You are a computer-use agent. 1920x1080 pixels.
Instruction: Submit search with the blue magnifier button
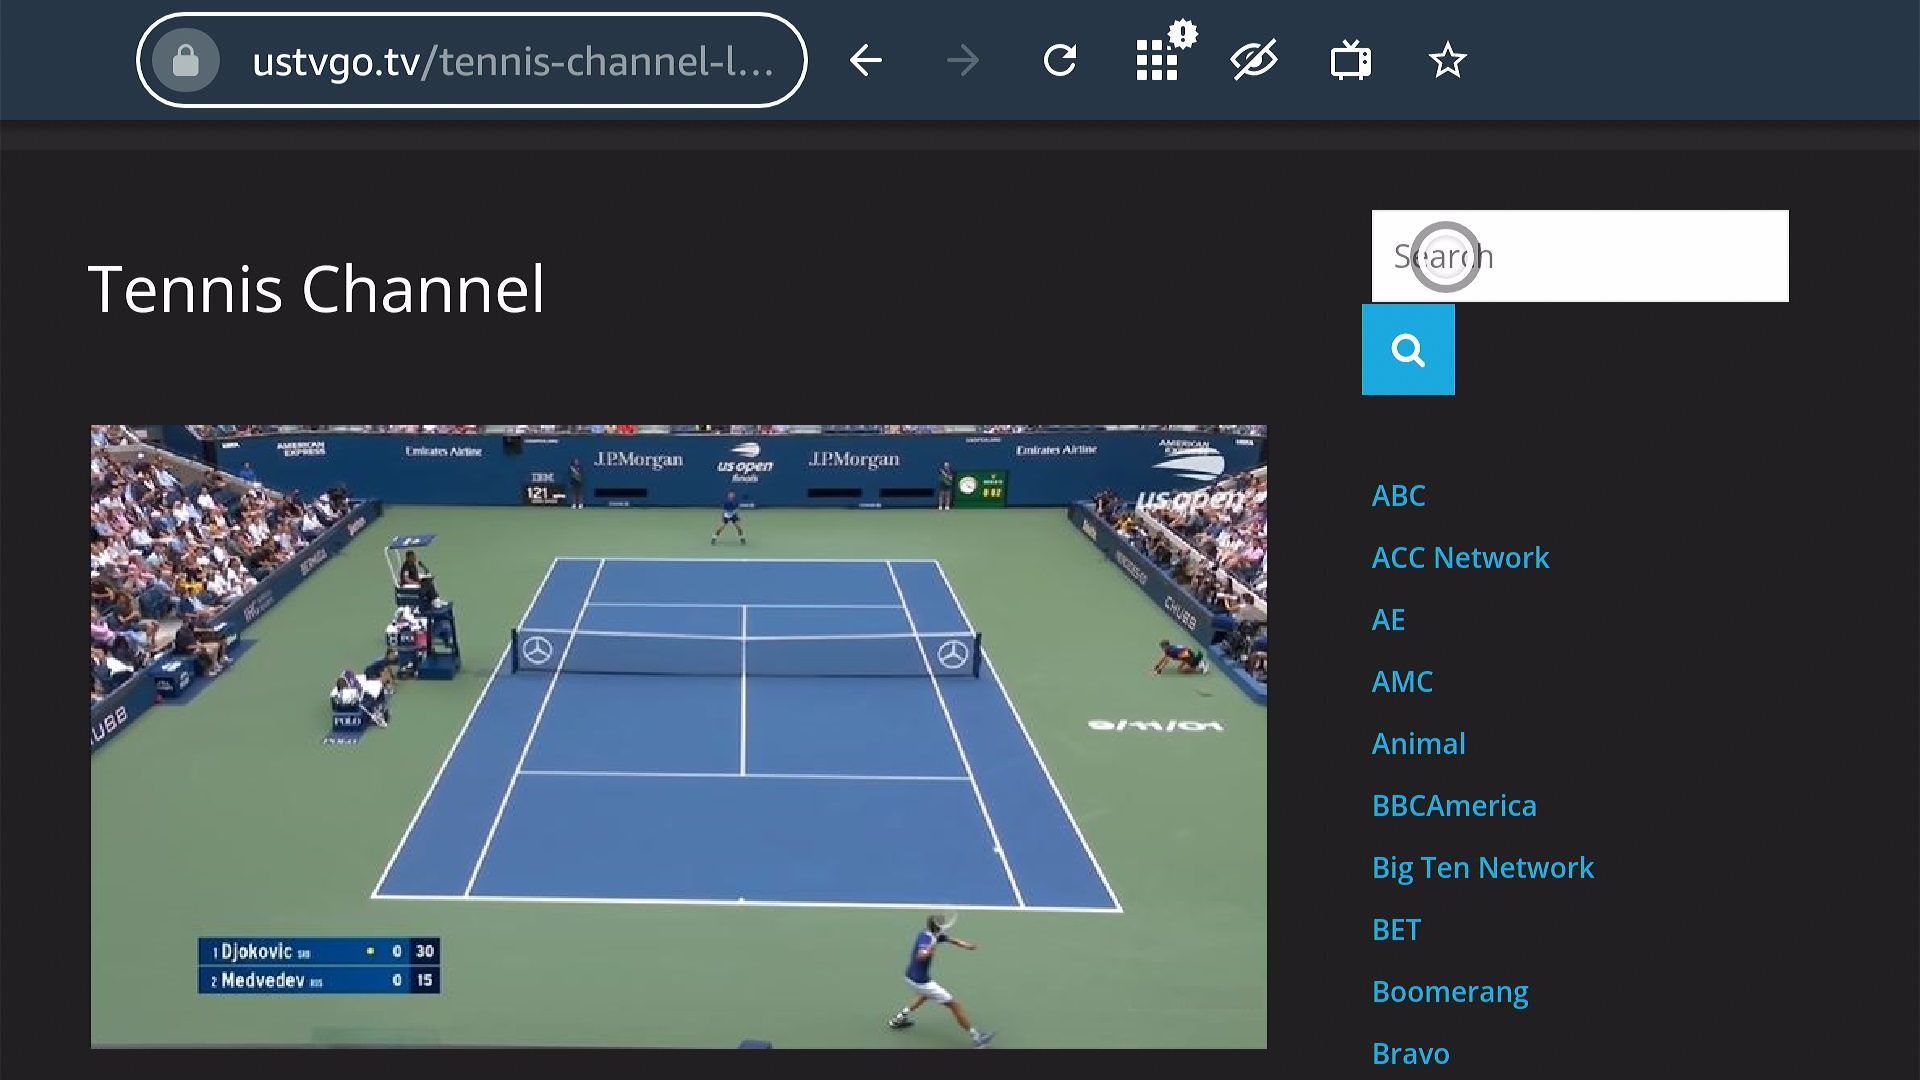pyautogui.click(x=1408, y=350)
